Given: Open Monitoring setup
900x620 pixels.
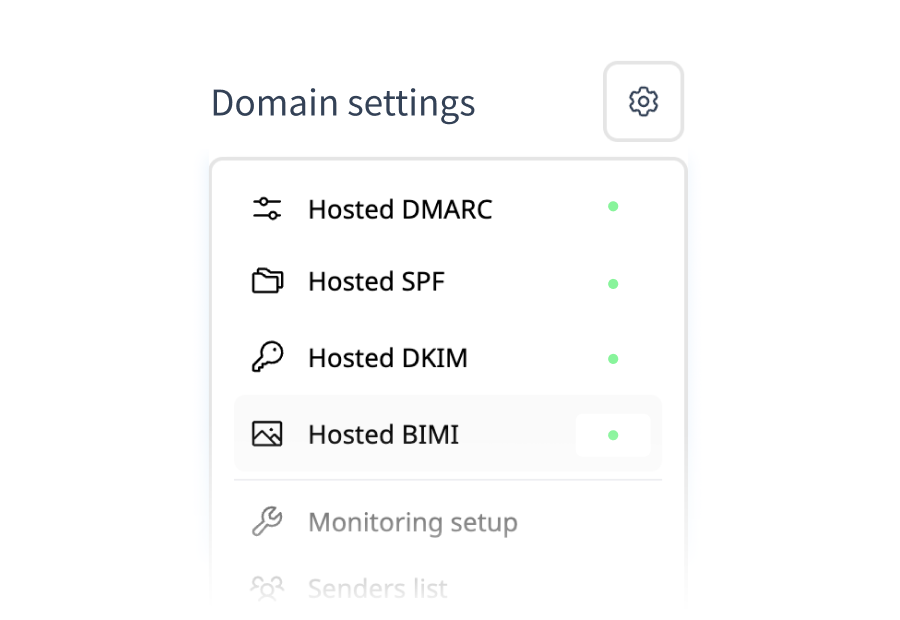Looking at the screenshot, I should (x=448, y=522).
